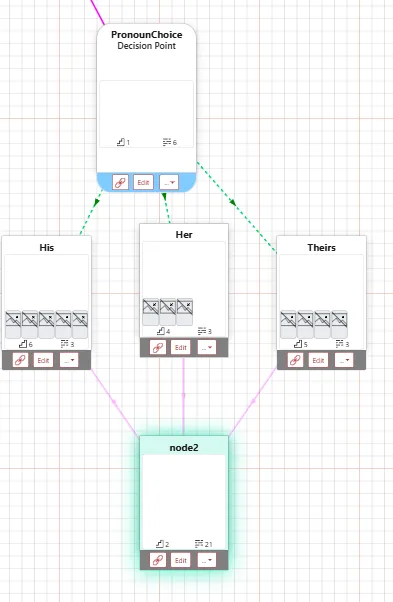Edit the PronounChoice decision point
This screenshot has height=602, width=393.
coord(143,182)
